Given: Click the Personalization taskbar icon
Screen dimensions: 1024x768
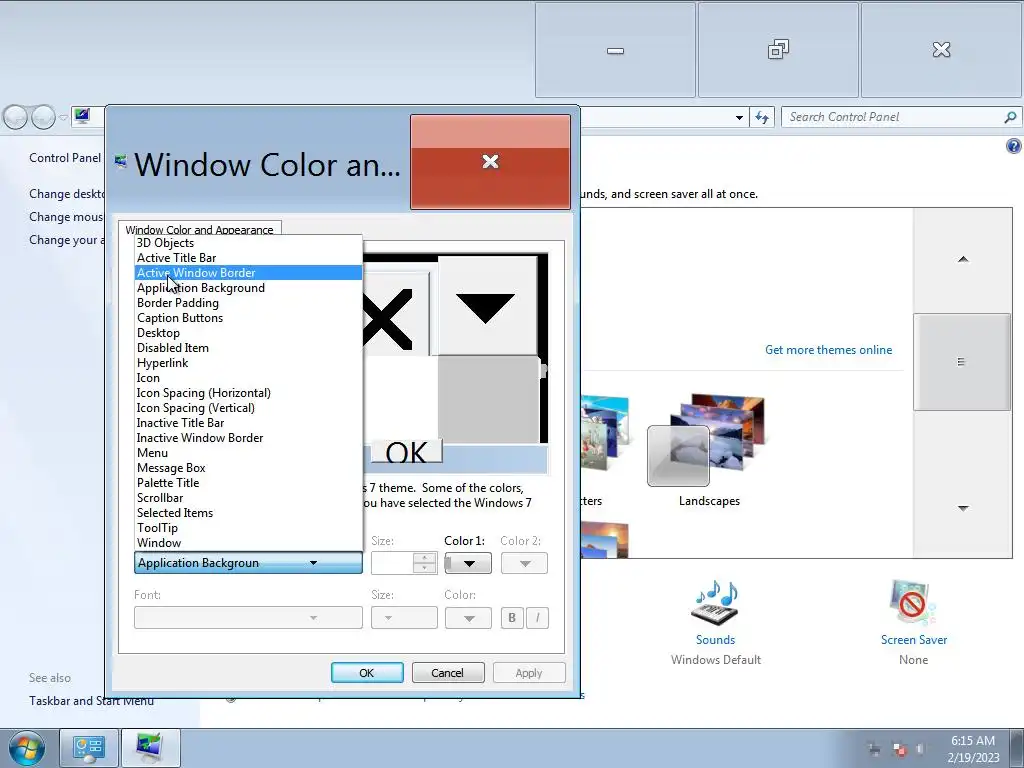Looking at the screenshot, I should (150, 748).
